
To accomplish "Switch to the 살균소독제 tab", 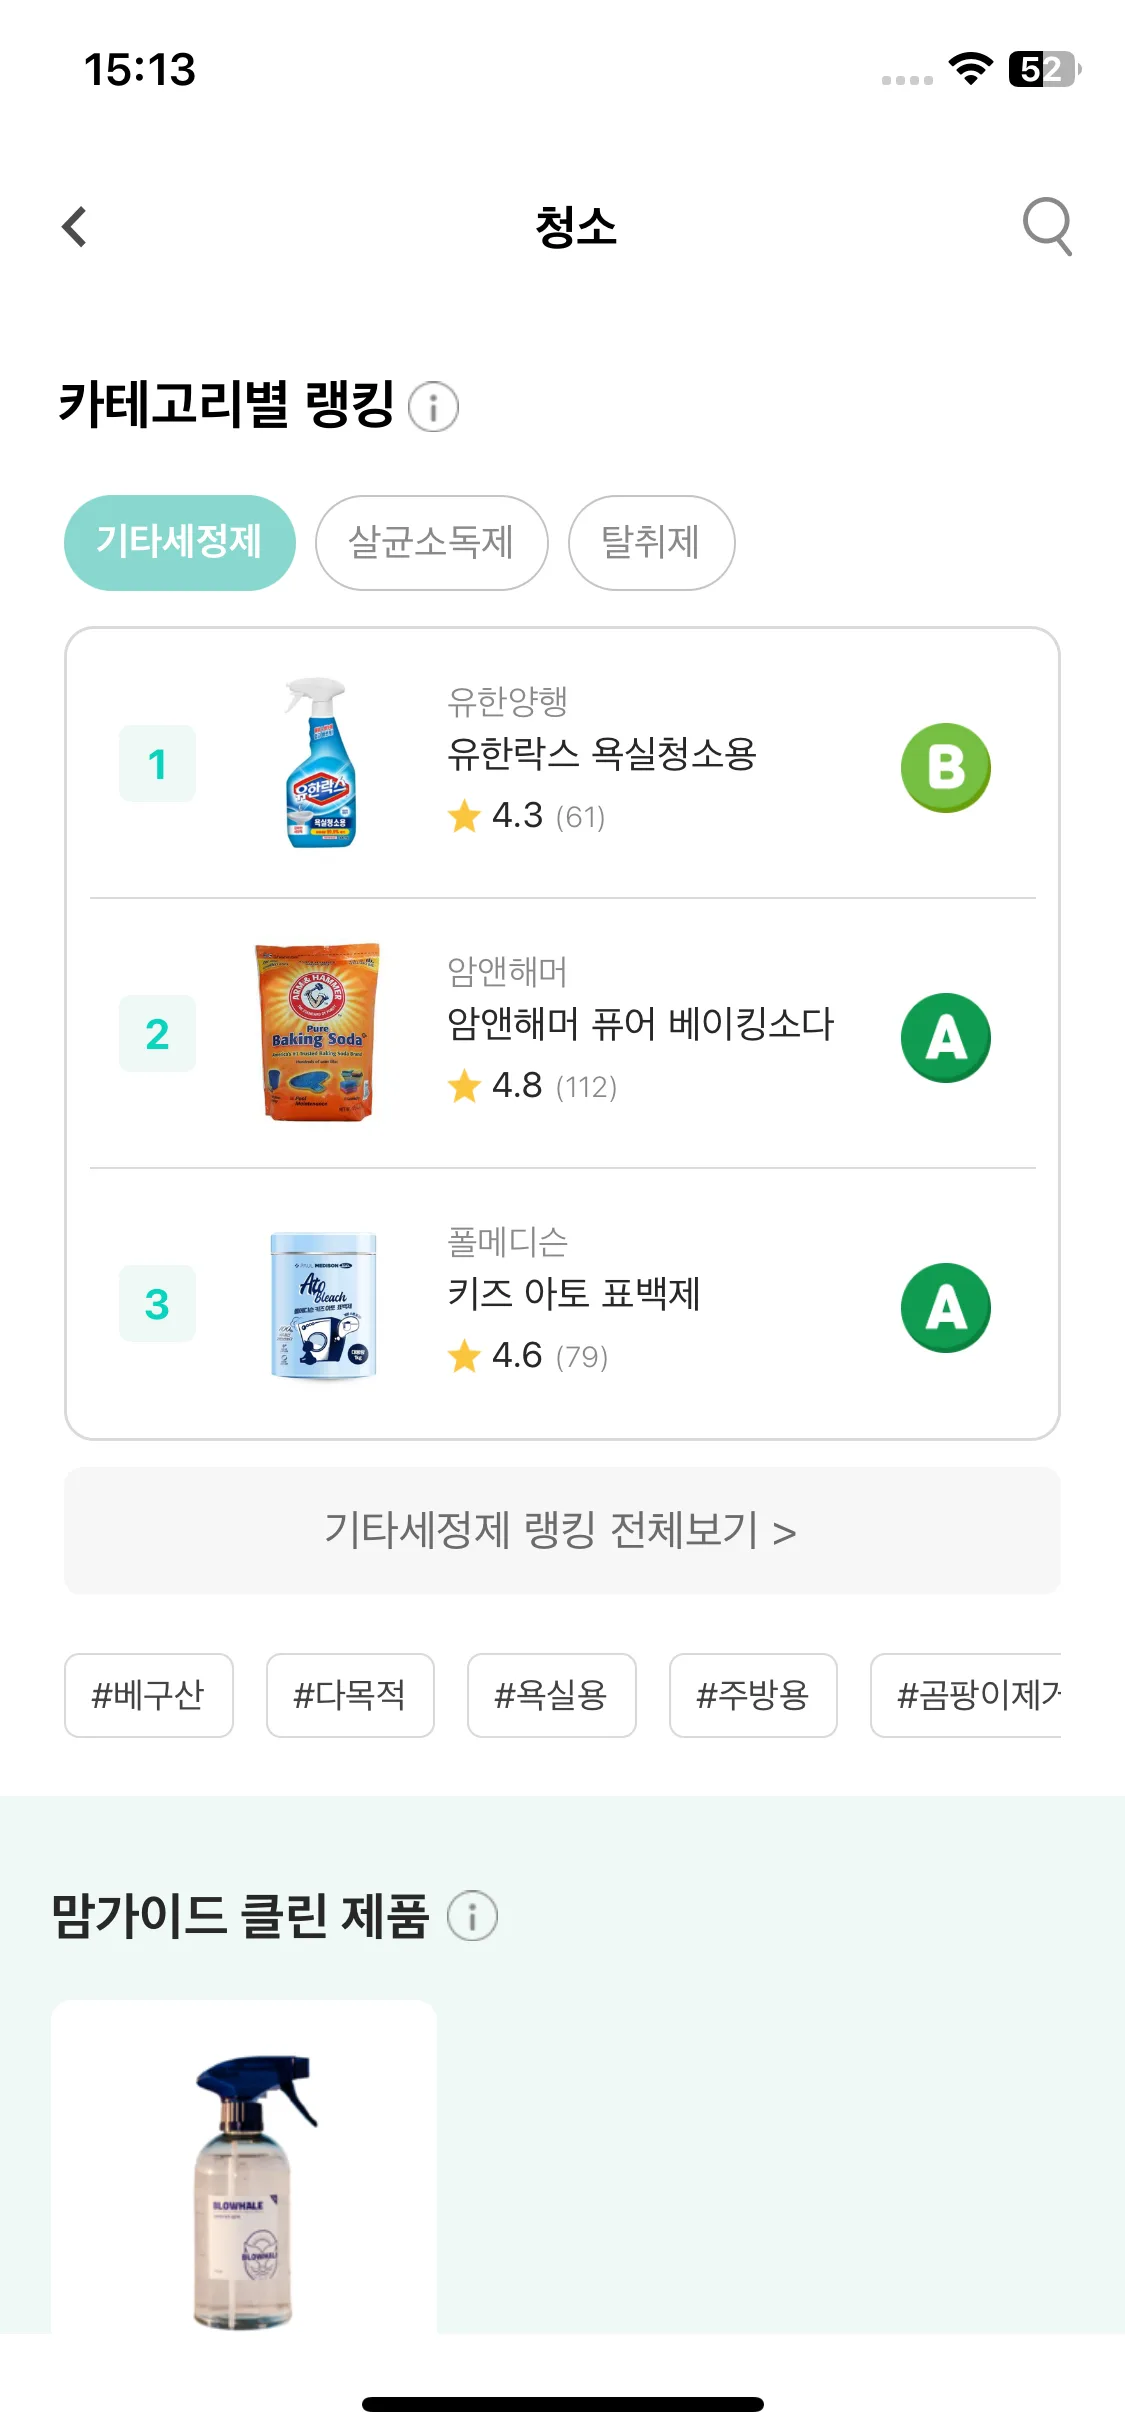I will [x=432, y=543].
